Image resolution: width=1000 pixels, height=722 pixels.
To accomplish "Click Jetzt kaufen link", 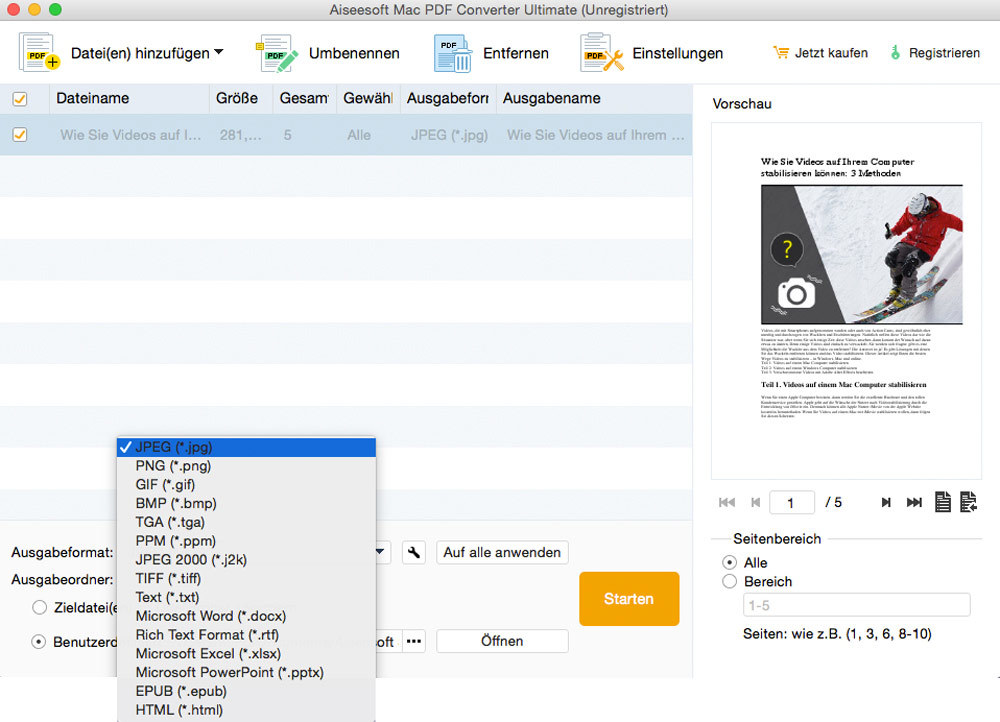I will (831, 53).
